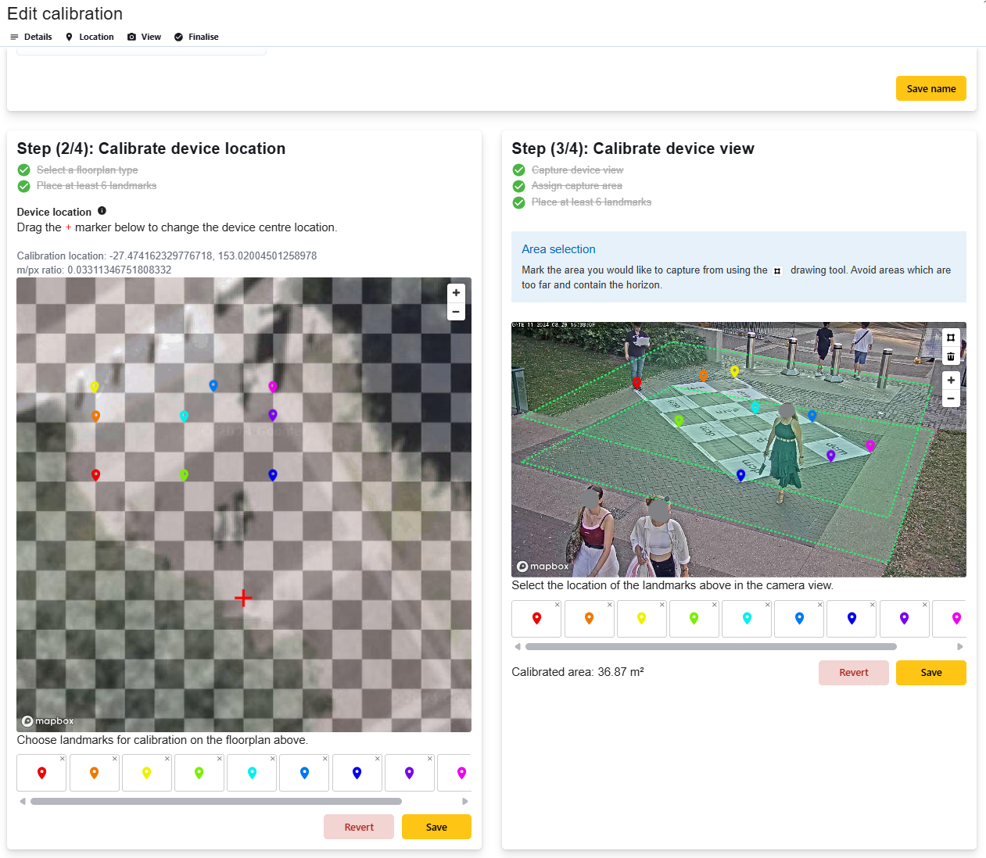Select the red pin on floorplan map
The width and height of the screenshot is (986, 858).
[96, 475]
